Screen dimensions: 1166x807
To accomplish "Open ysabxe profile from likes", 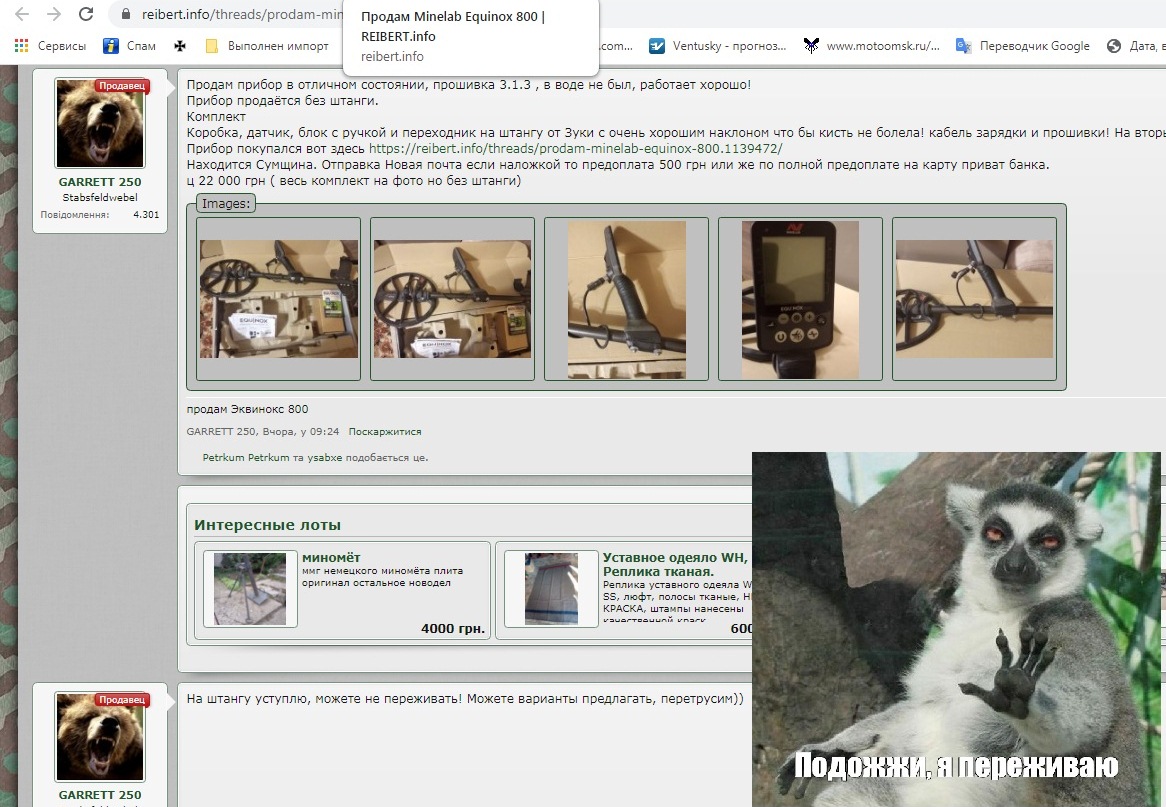I will [x=325, y=457].
